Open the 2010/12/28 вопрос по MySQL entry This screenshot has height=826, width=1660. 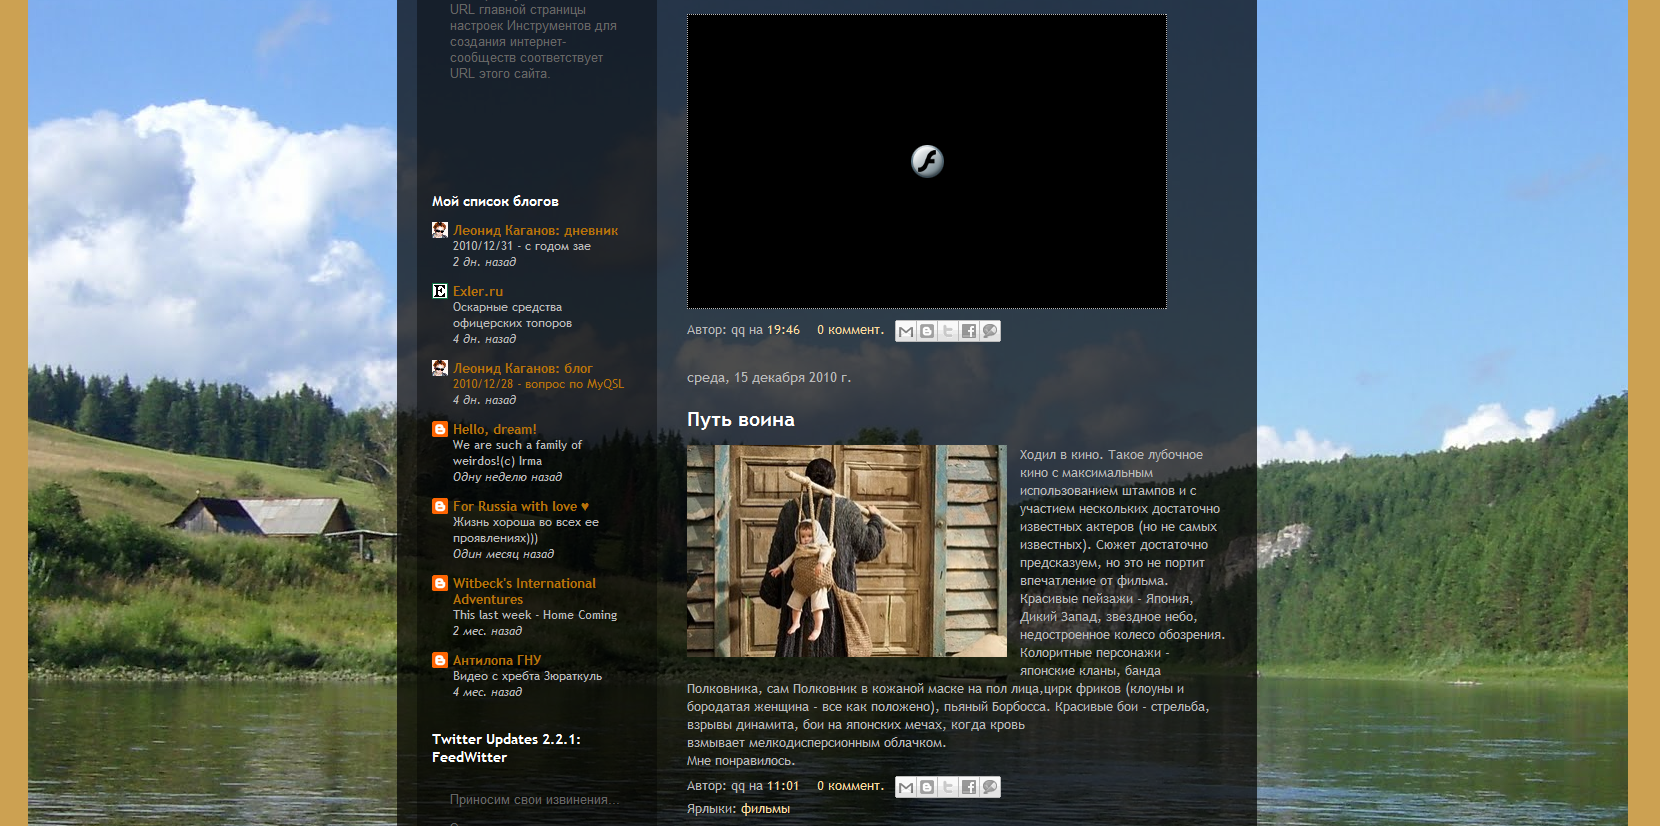(537, 384)
